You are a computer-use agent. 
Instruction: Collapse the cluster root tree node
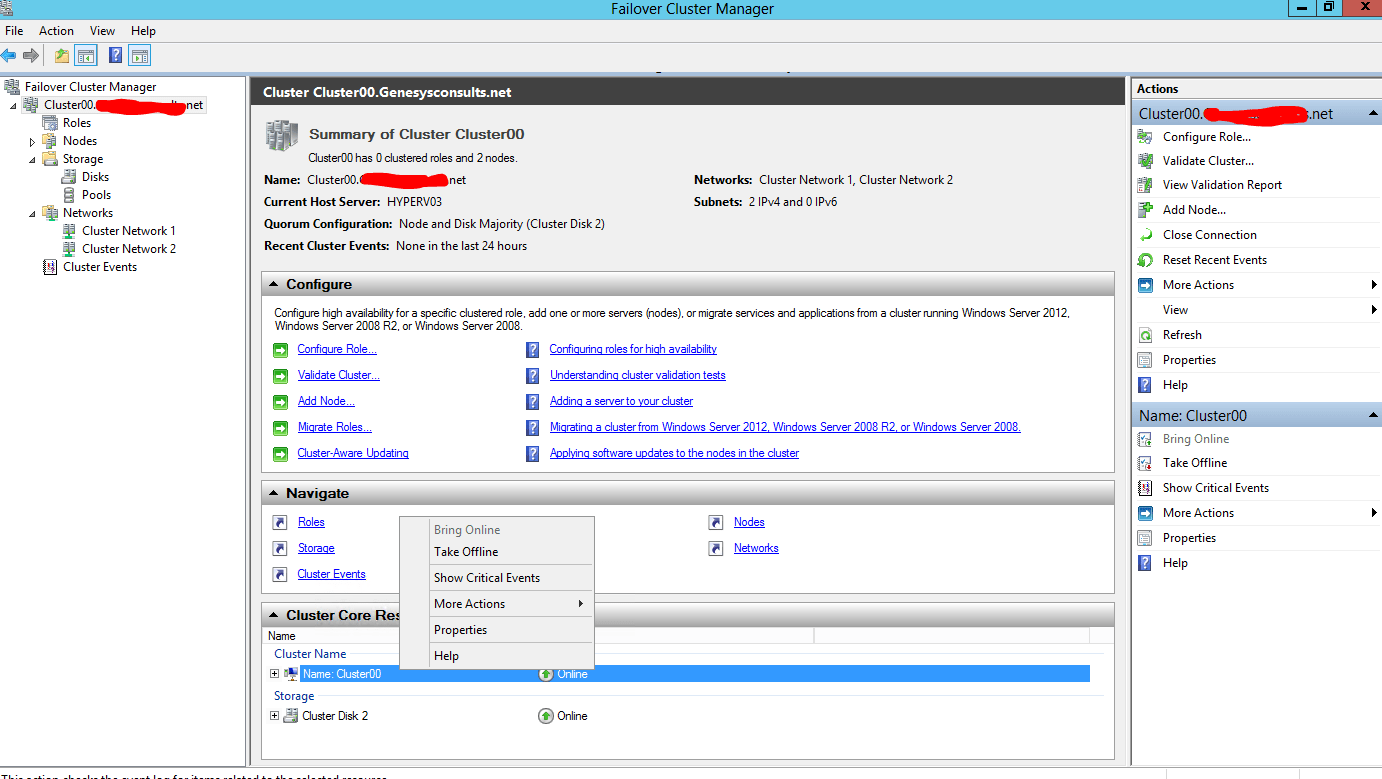pos(13,105)
